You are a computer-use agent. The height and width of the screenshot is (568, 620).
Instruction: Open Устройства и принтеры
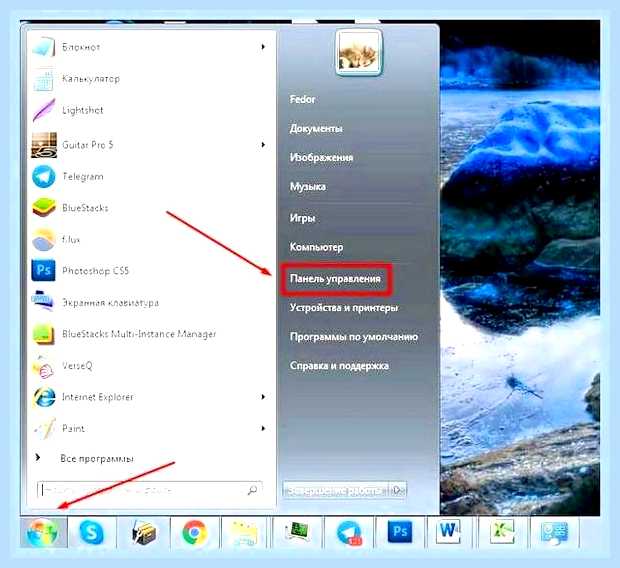tap(344, 308)
